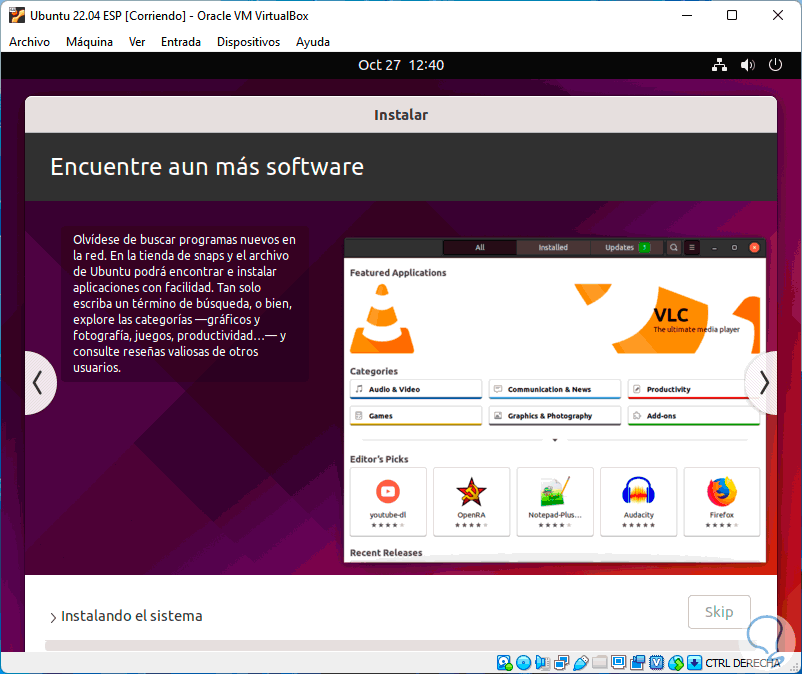Click the shared folders status icon
802x674 pixels.
599,663
